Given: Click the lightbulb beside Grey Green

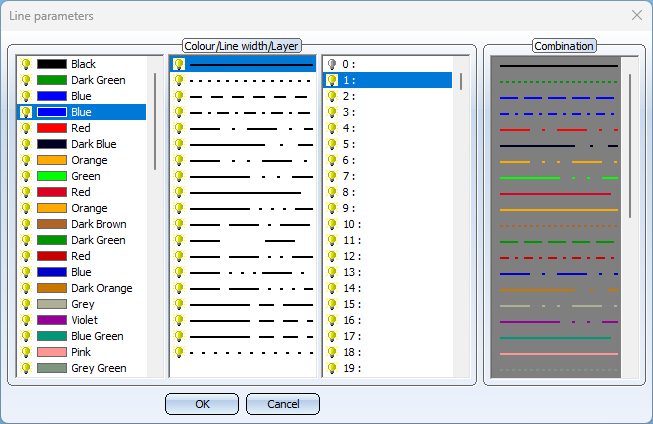Looking at the screenshot, I should click(26, 368).
